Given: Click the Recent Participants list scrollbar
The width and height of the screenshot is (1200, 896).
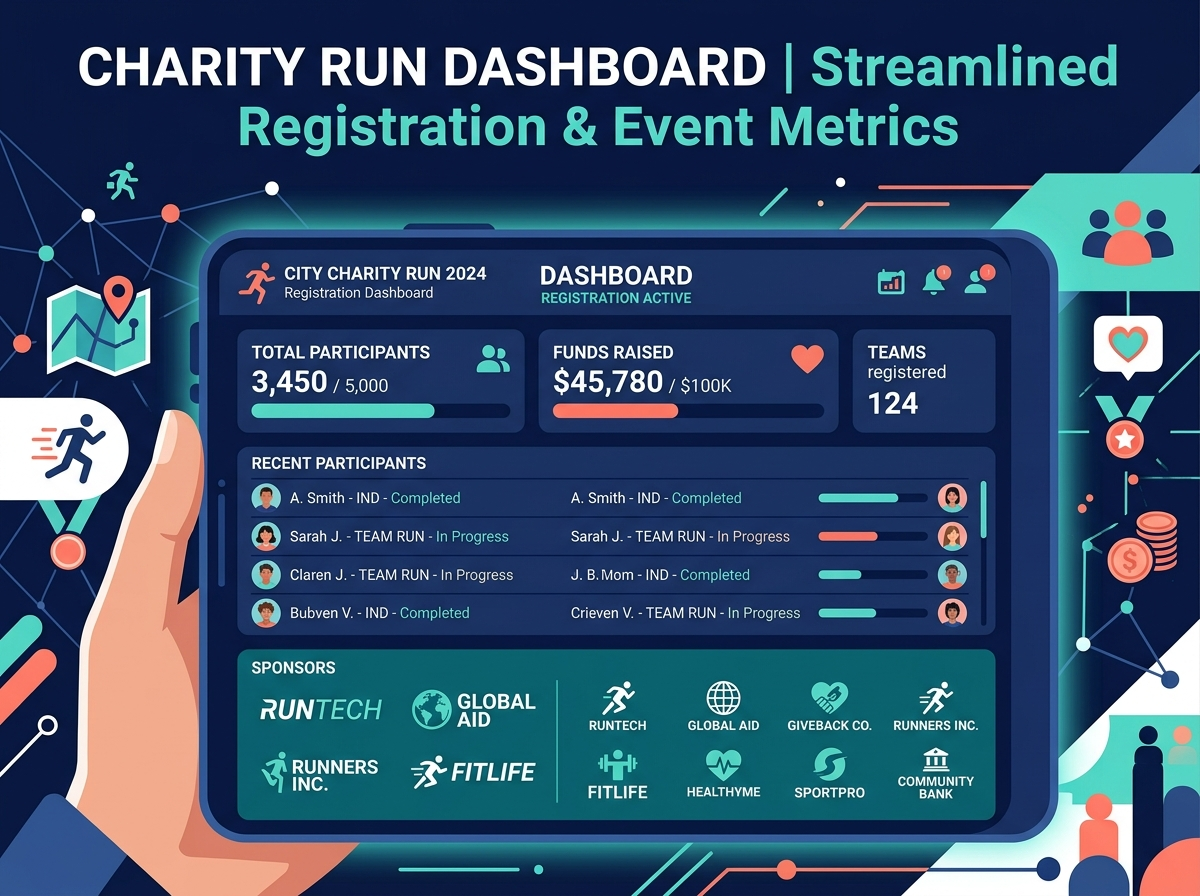Looking at the screenshot, I should coord(984,553).
